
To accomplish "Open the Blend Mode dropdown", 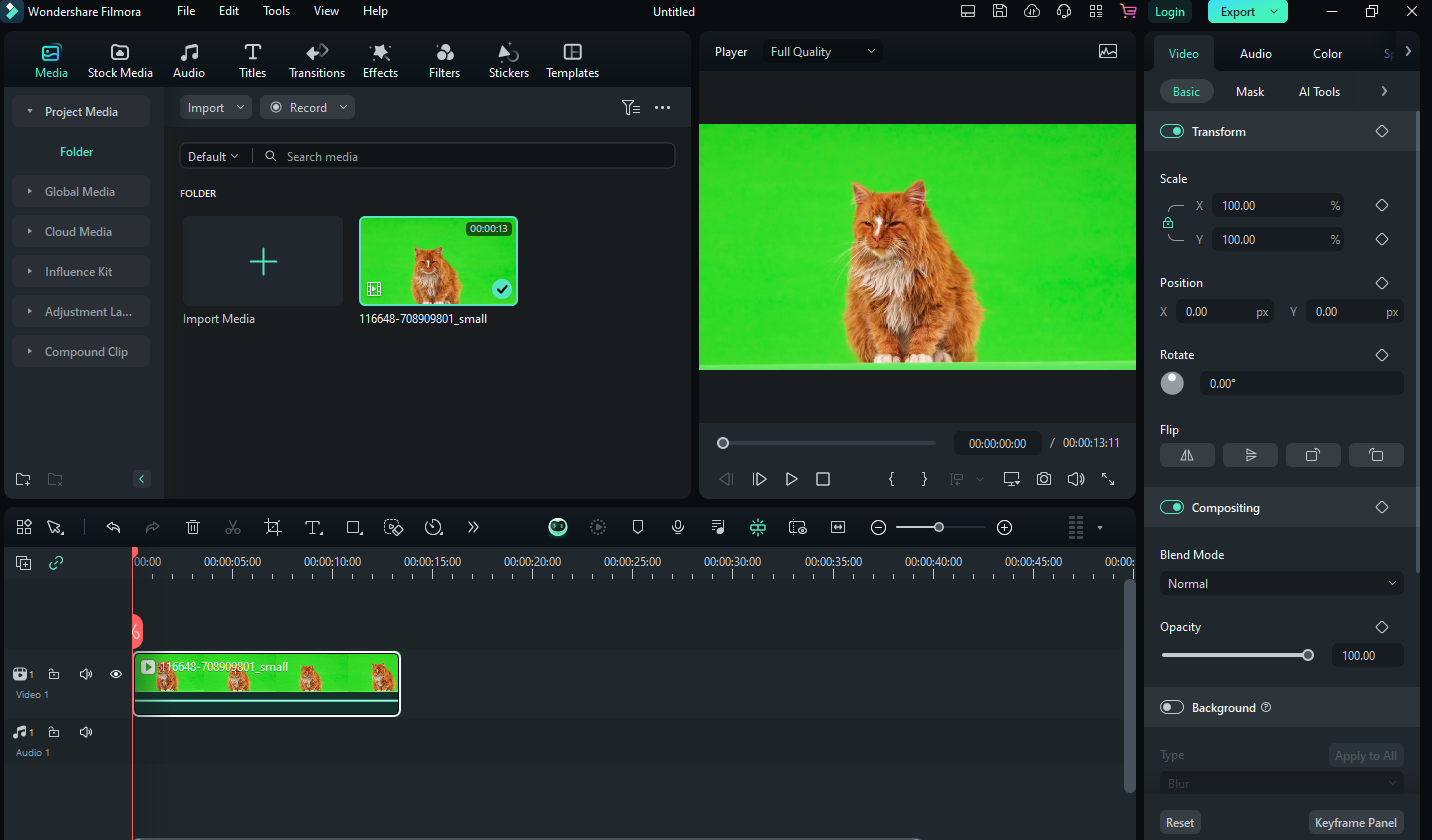I will tap(1281, 583).
